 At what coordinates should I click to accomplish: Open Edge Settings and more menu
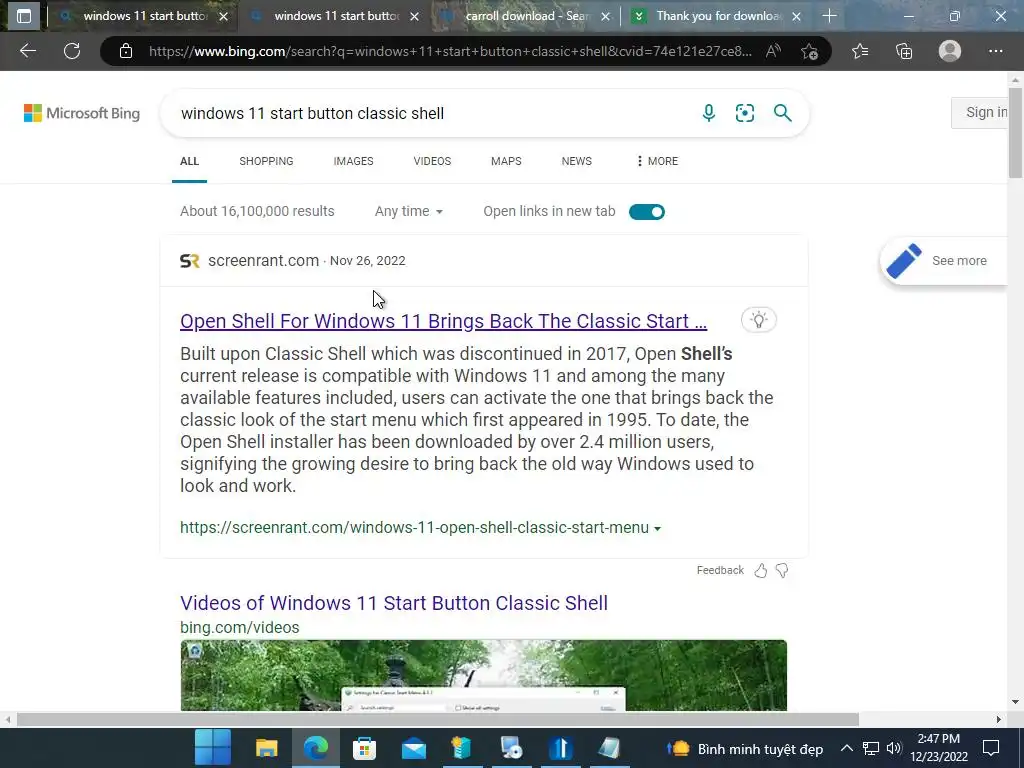coord(995,51)
